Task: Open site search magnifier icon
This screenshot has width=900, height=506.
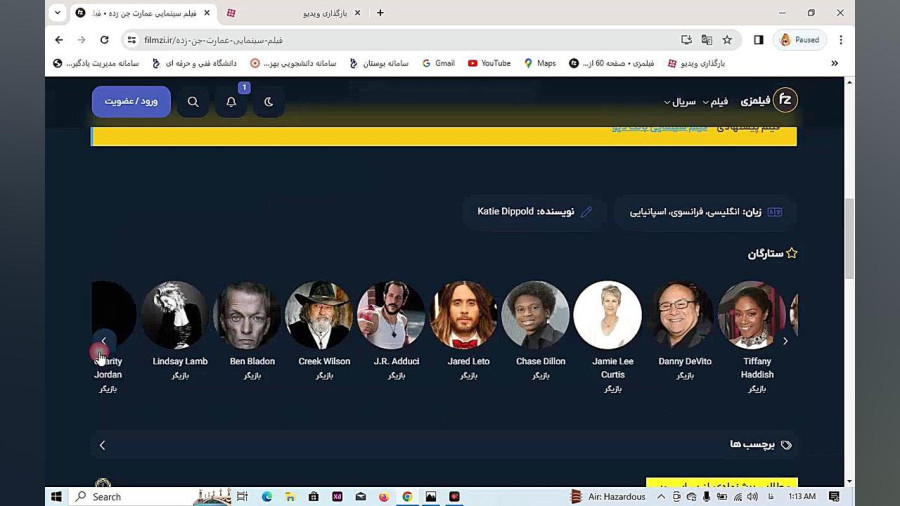Action: tap(193, 102)
